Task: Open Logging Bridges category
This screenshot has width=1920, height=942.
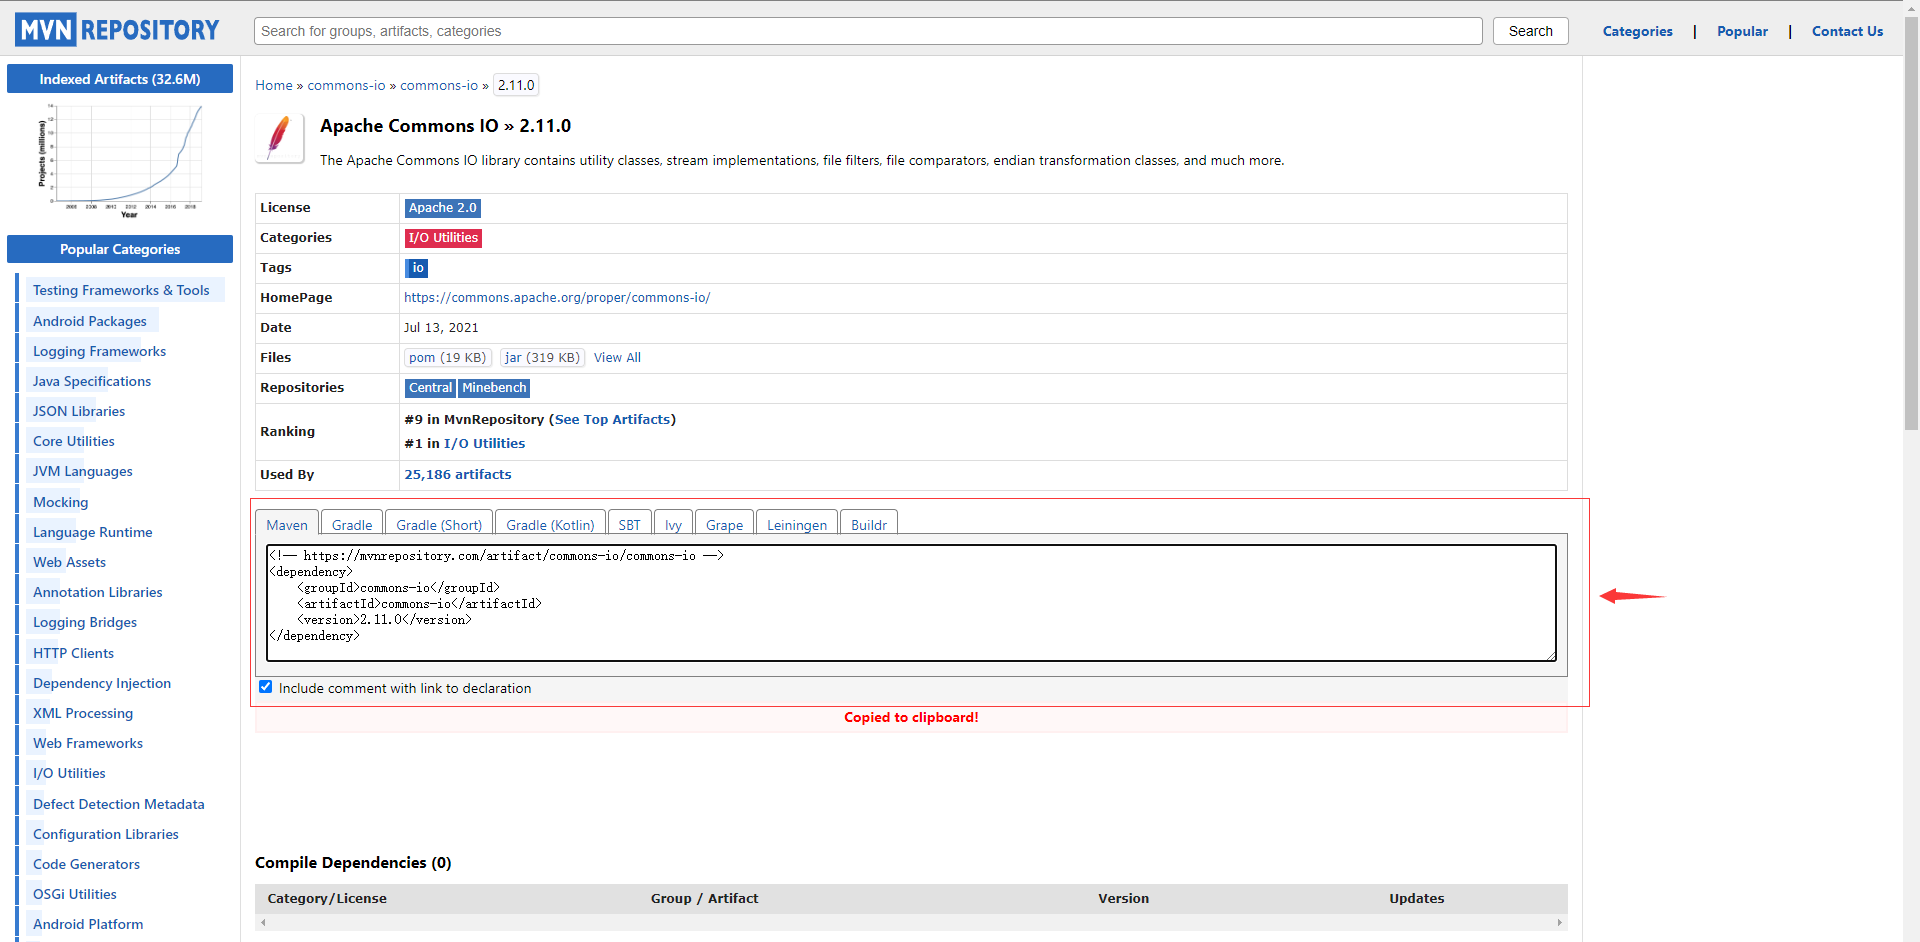Action: pos(85,622)
